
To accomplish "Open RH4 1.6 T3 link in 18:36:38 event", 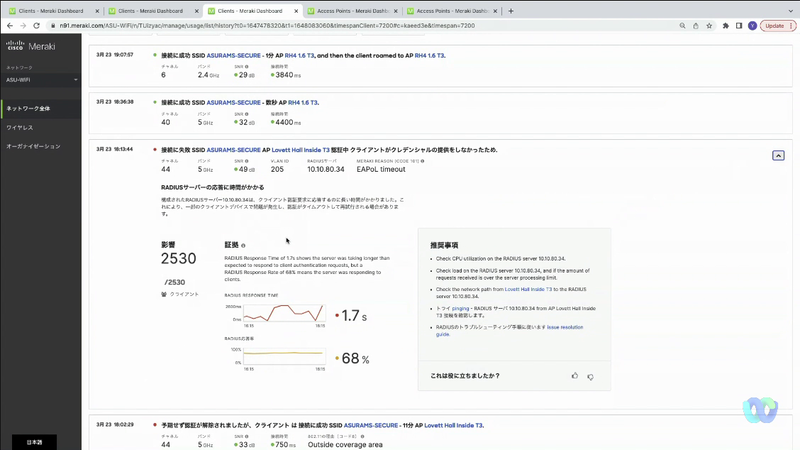I will (x=303, y=103).
